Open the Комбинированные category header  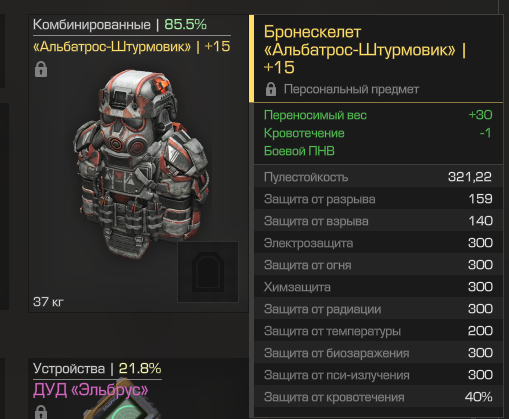coord(92,25)
